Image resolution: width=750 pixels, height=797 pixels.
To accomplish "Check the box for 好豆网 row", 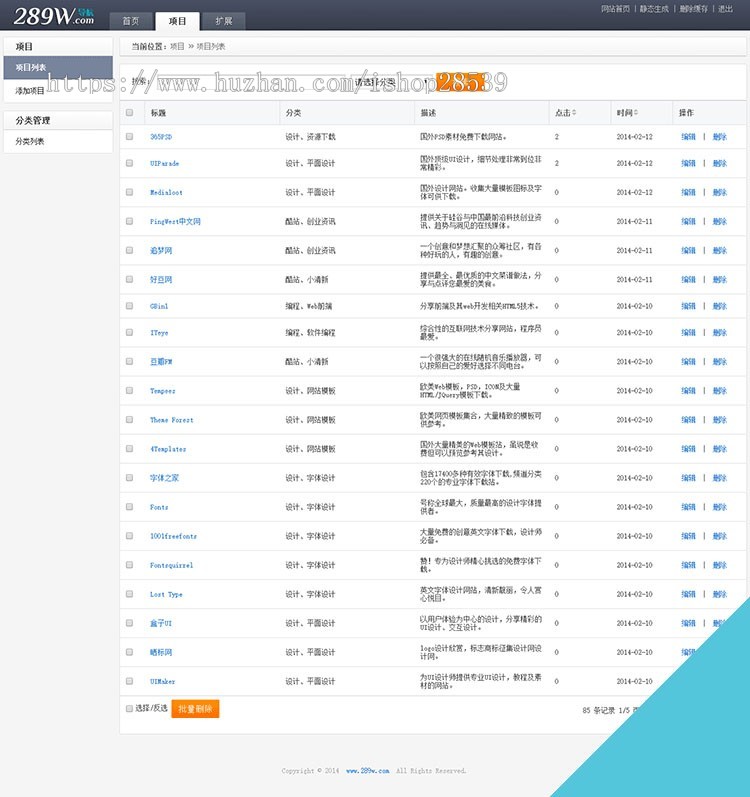I will (x=130, y=279).
